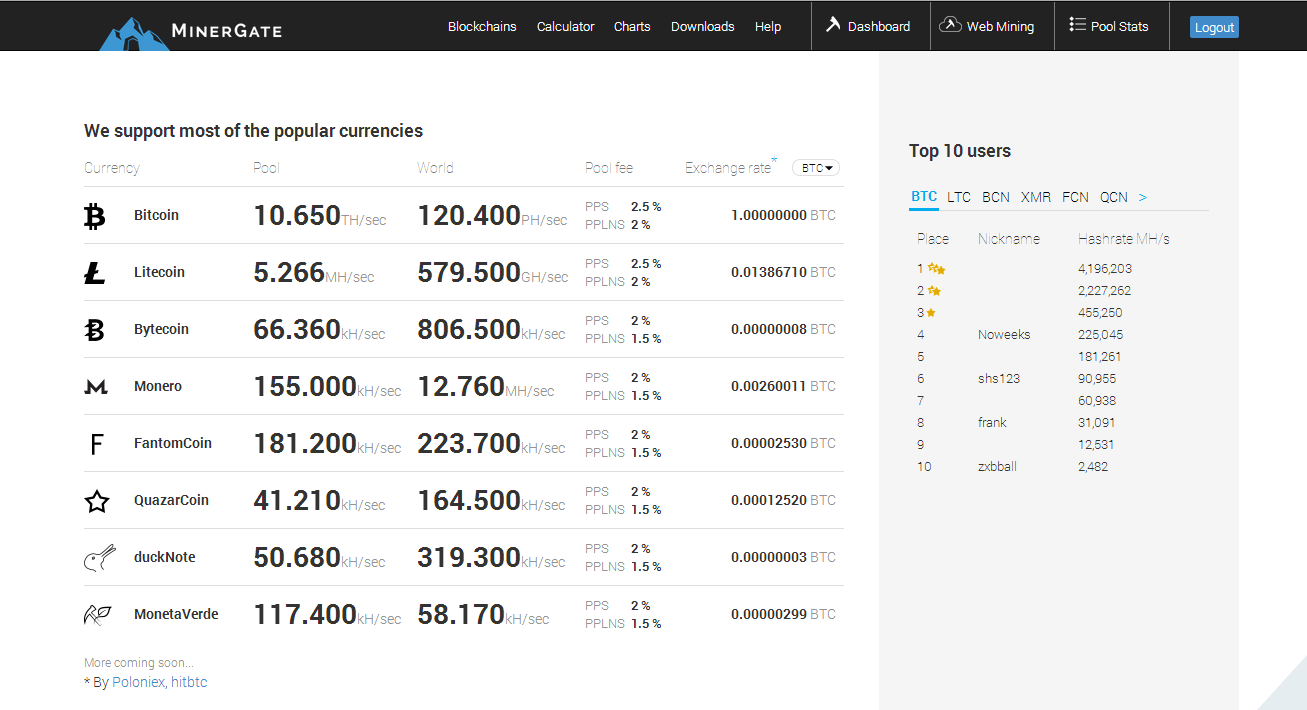Click the MonetaVerde leaf icon
The height and width of the screenshot is (710, 1307).
coord(97,614)
